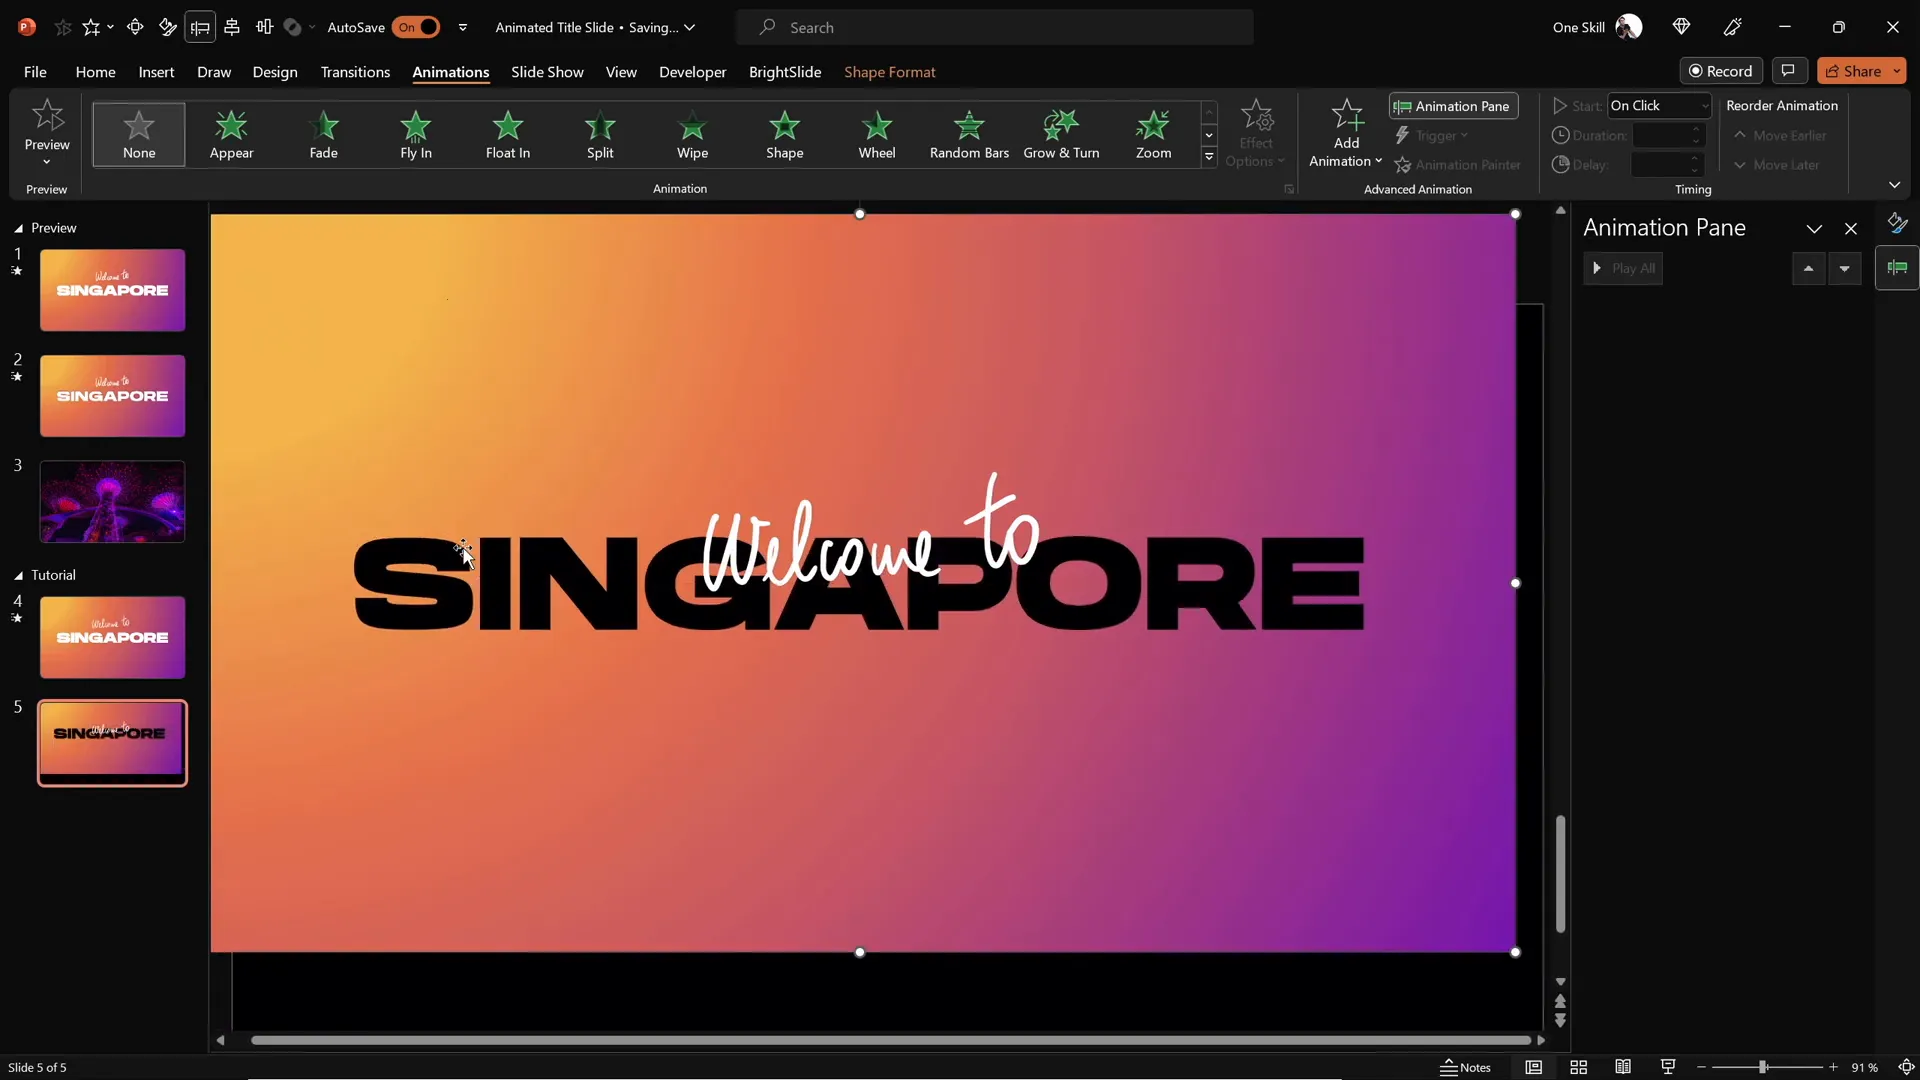Collapse the Preview section in the slide panel

pyautogui.click(x=17, y=228)
